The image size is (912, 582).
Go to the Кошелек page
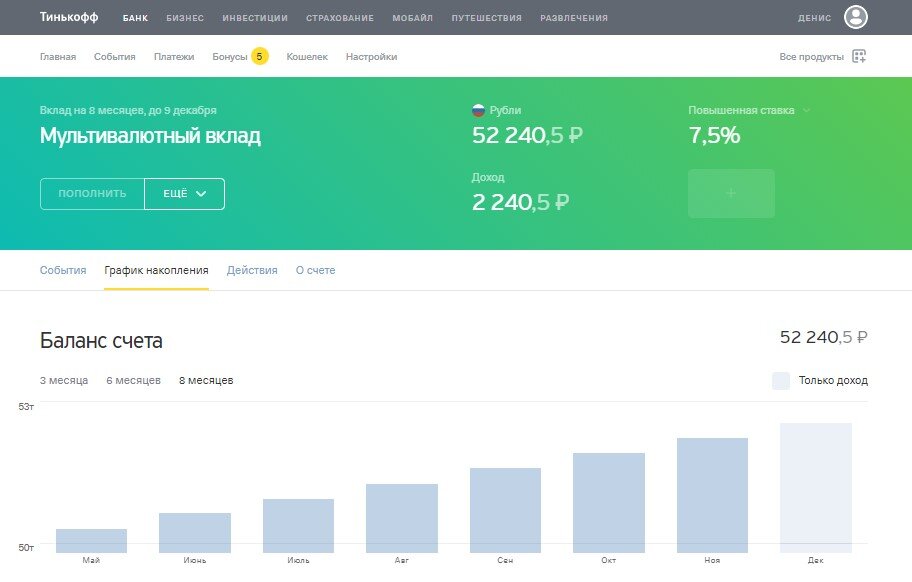pyautogui.click(x=307, y=57)
